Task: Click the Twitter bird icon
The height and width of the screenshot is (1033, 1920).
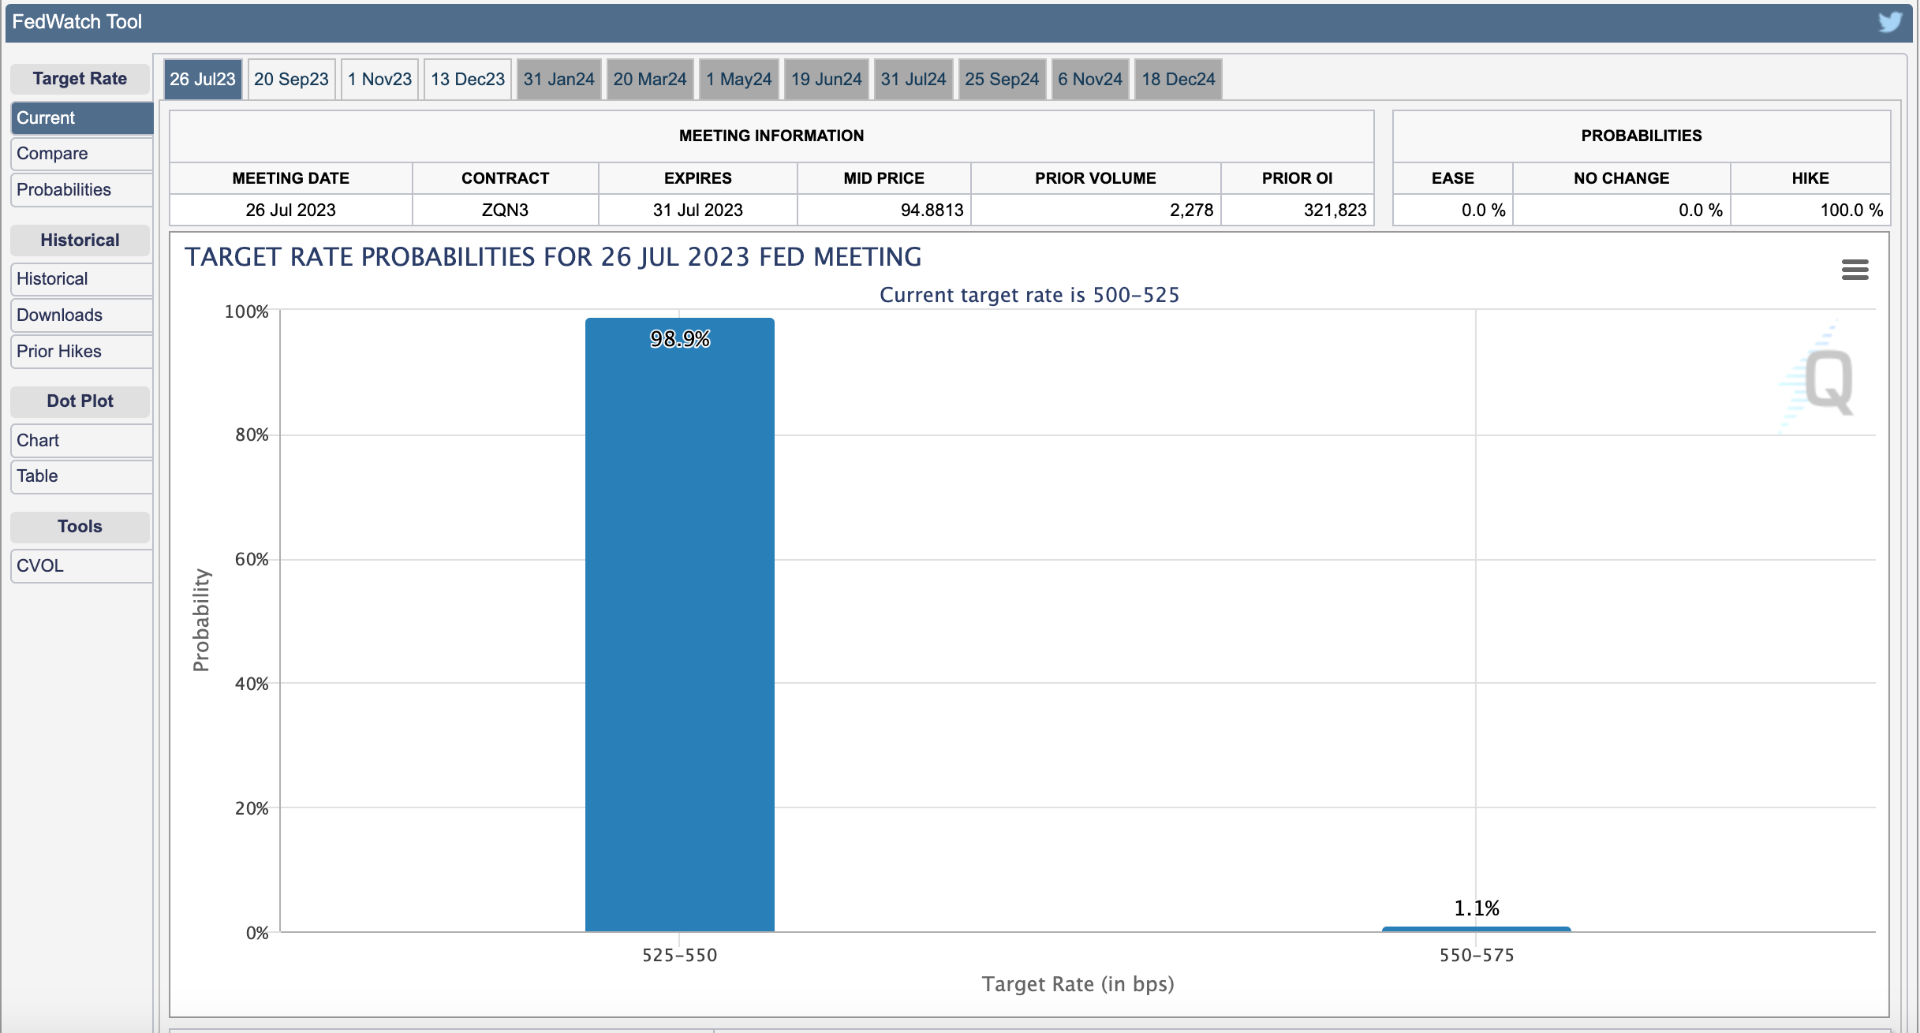Action: 1889,21
